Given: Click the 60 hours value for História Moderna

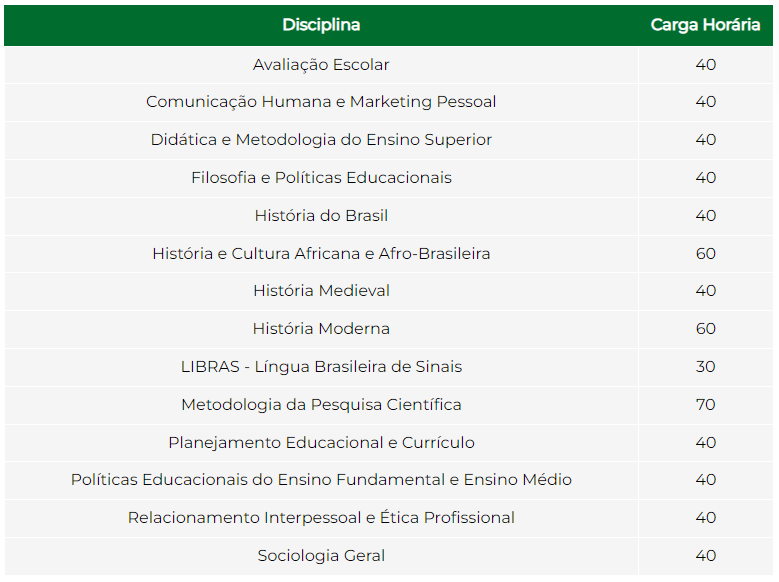Looking at the screenshot, I should tap(705, 329).
